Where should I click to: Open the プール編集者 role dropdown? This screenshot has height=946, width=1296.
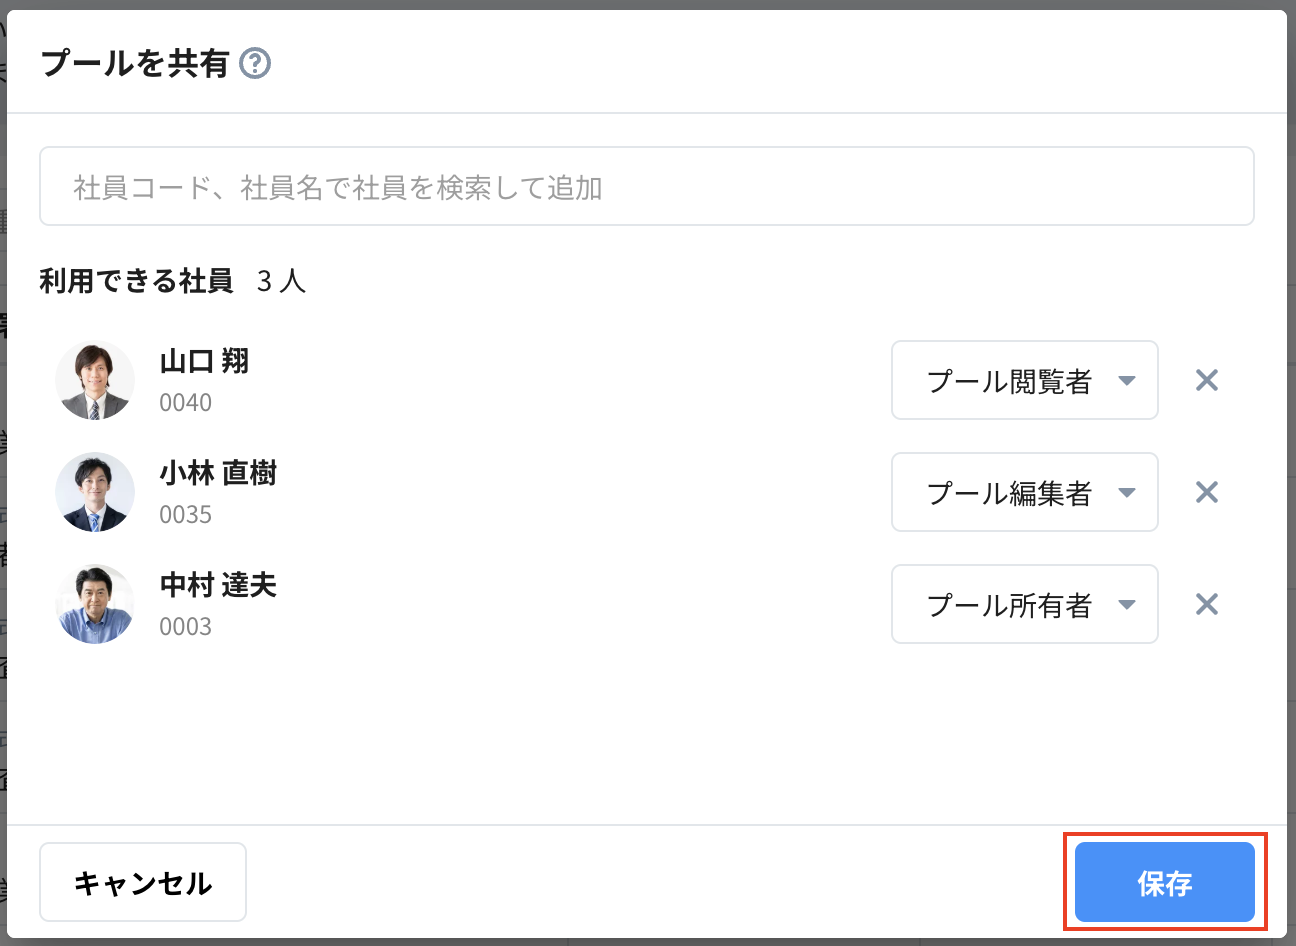[1024, 492]
